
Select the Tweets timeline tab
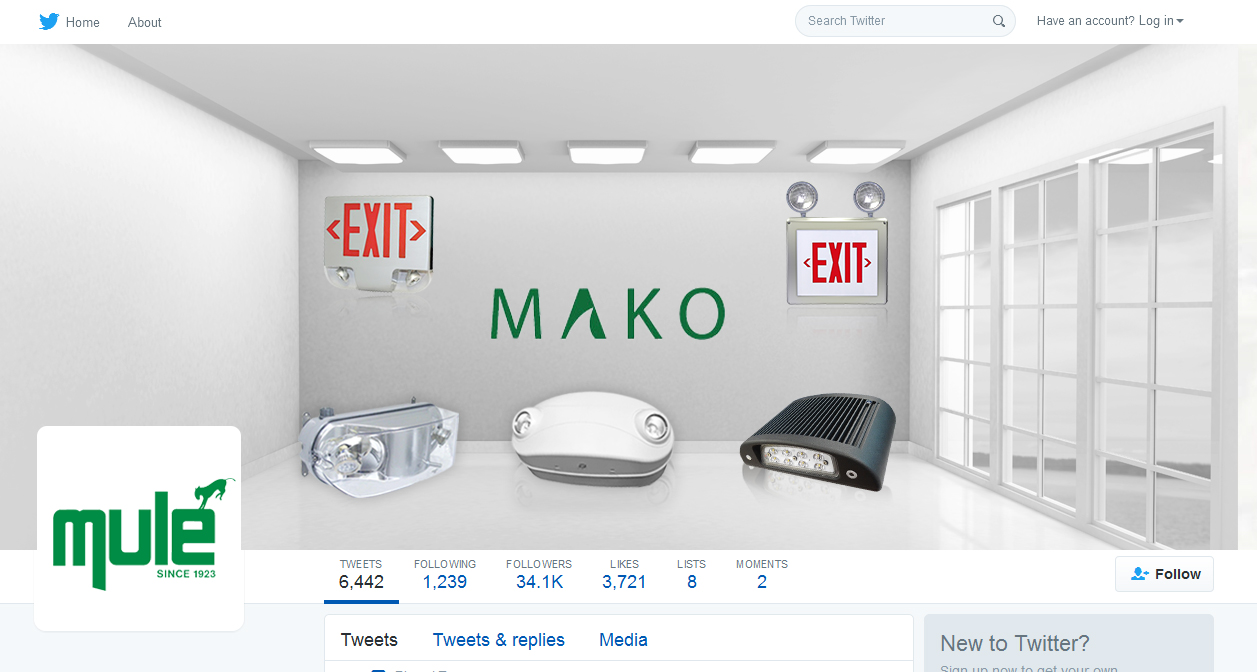(x=369, y=640)
